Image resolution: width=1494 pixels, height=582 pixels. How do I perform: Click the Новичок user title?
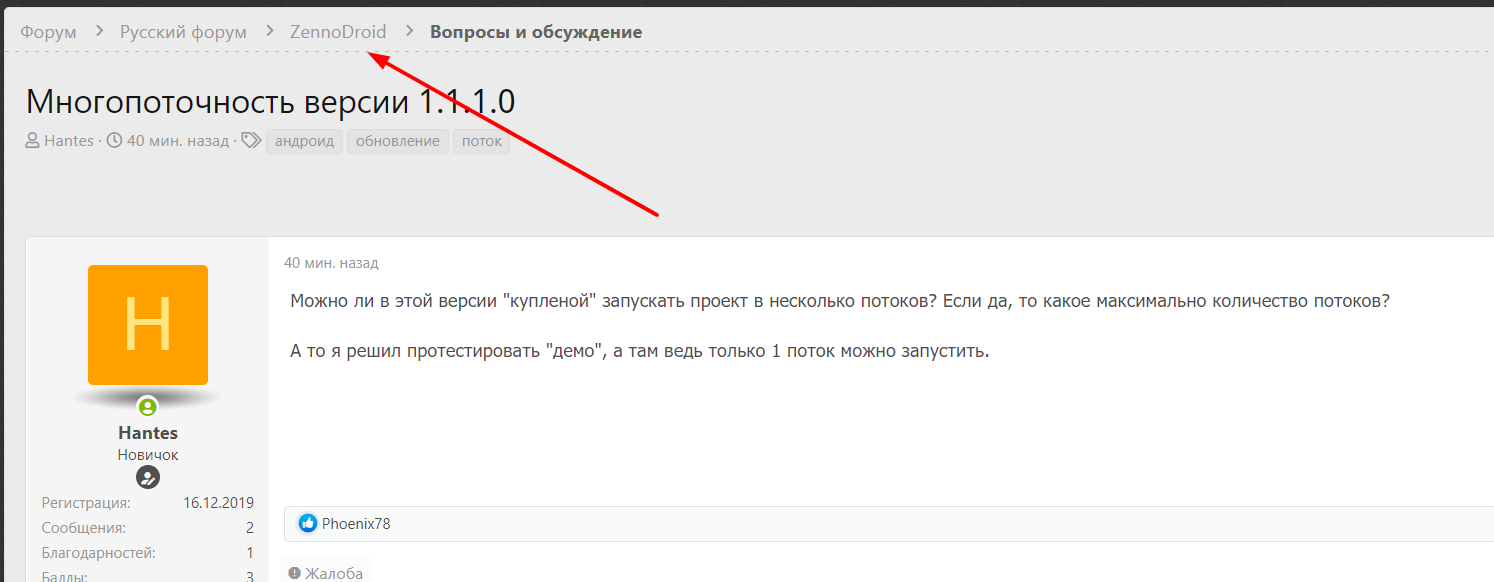tap(148, 455)
